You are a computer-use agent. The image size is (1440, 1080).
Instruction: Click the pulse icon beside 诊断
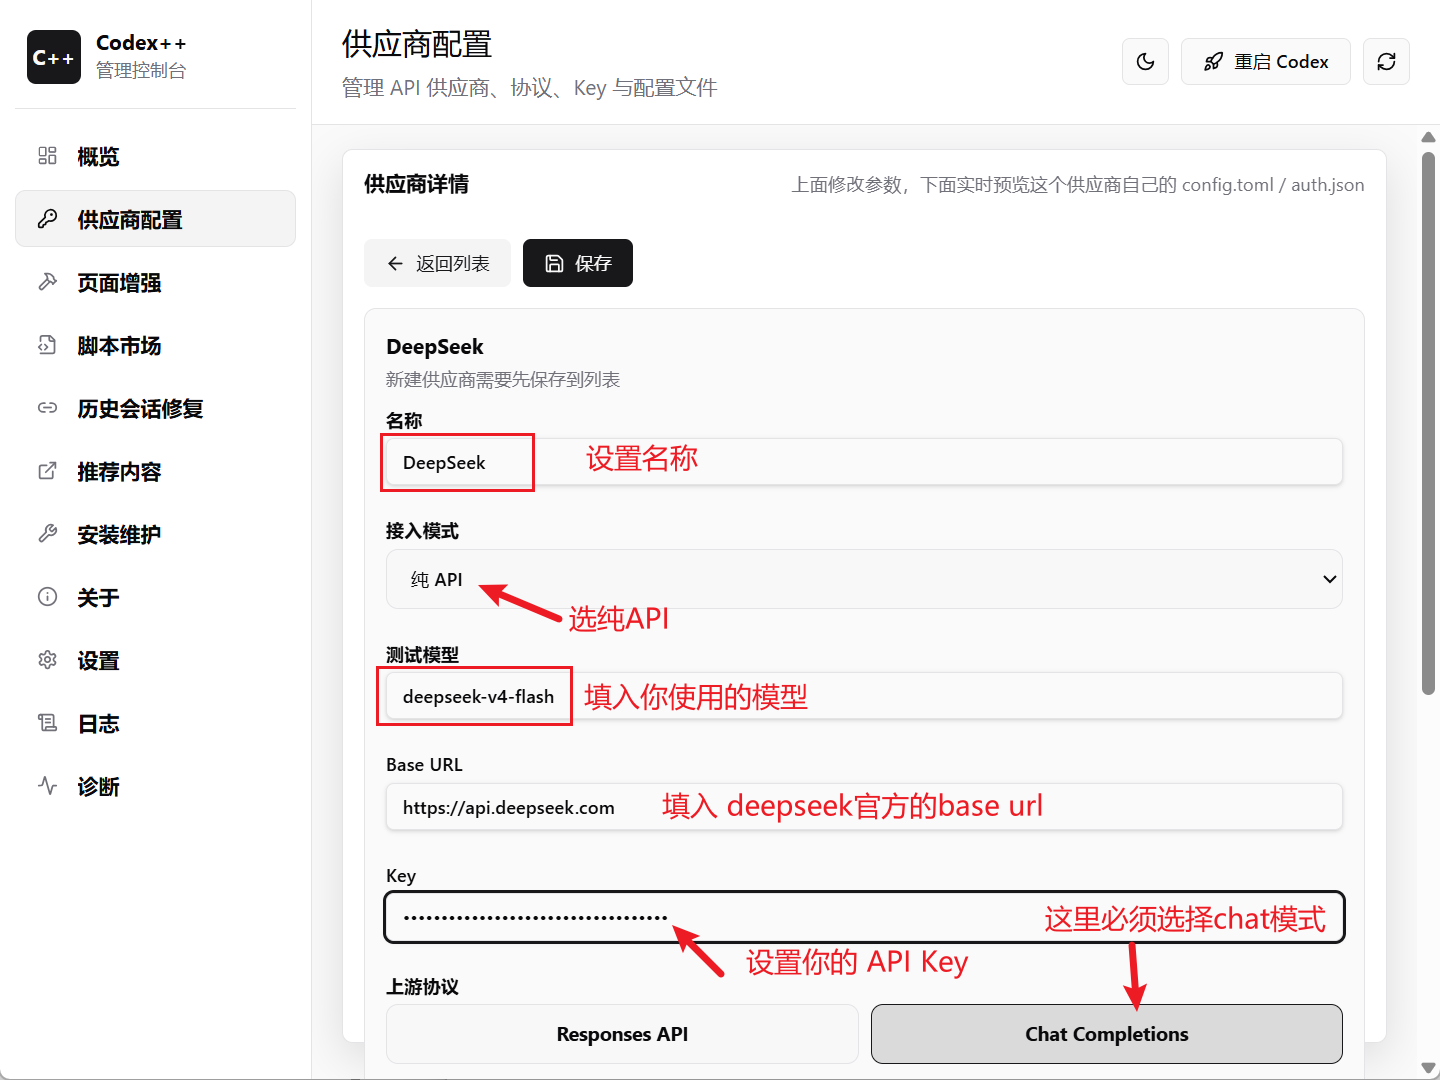tap(47, 786)
